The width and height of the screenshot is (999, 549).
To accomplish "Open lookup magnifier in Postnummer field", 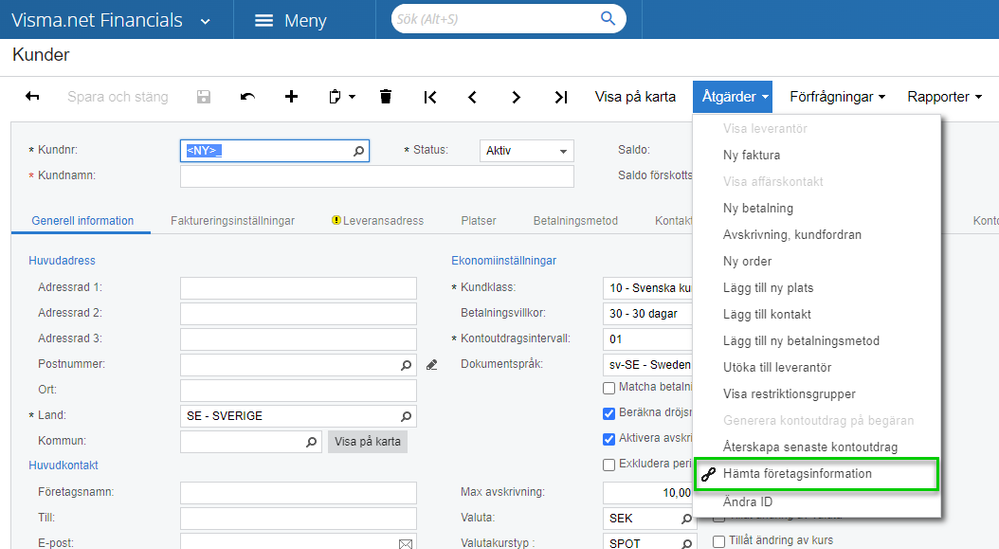I will (x=406, y=365).
